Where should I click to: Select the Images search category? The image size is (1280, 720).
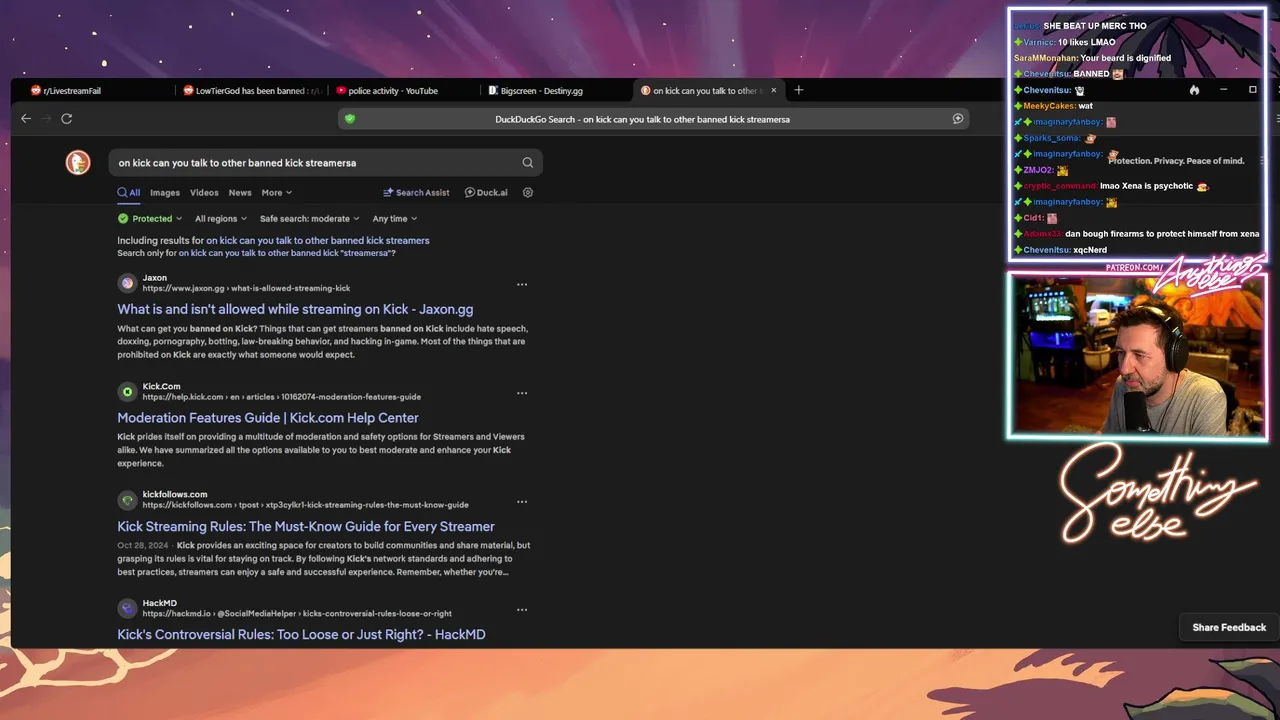(165, 193)
